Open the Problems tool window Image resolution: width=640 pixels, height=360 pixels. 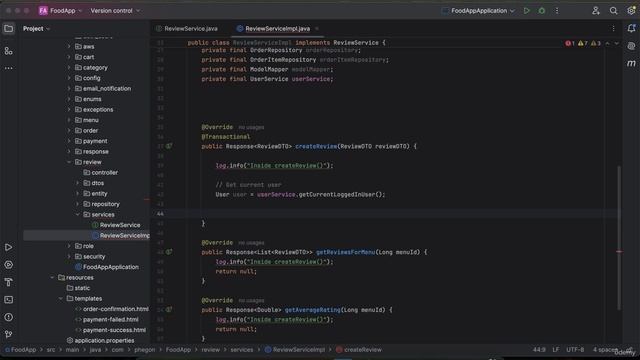[x=9, y=317]
